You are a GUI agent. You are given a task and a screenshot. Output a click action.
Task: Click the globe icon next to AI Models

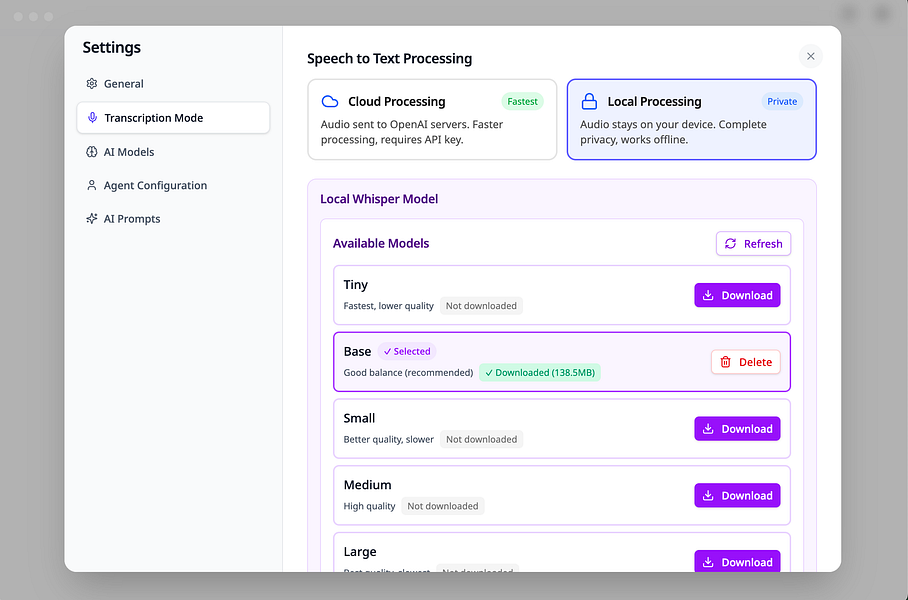point(92,151)
